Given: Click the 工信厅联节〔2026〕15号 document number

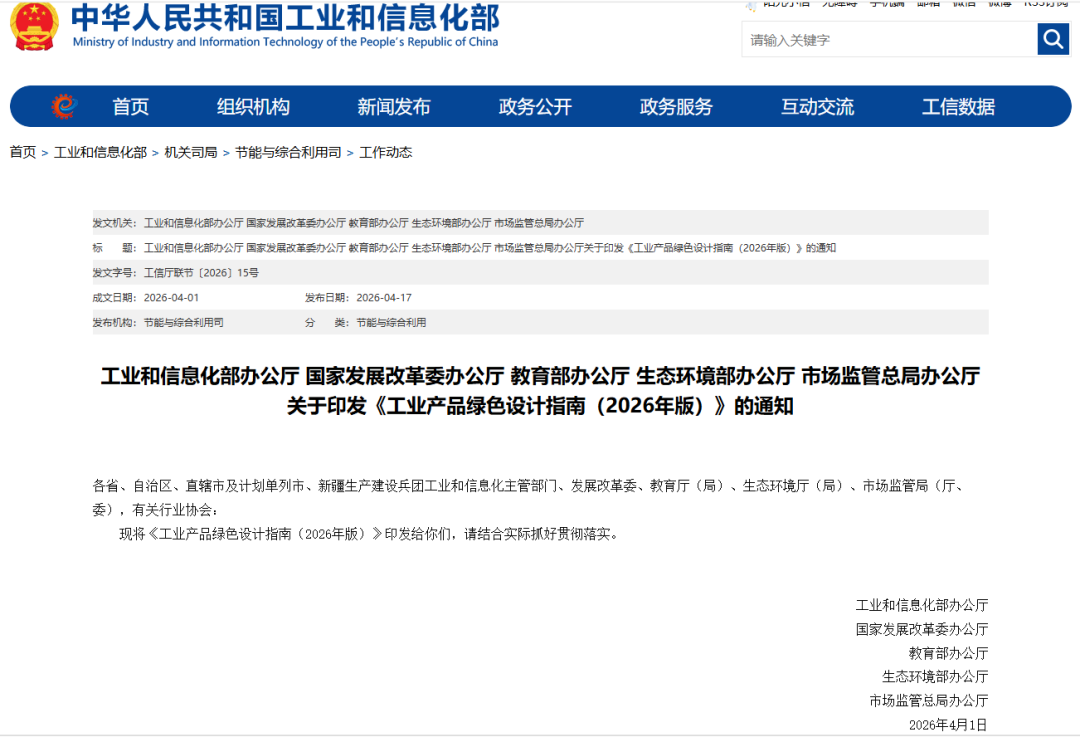Looking at the screenshot, I should click(x=201, y=273).
